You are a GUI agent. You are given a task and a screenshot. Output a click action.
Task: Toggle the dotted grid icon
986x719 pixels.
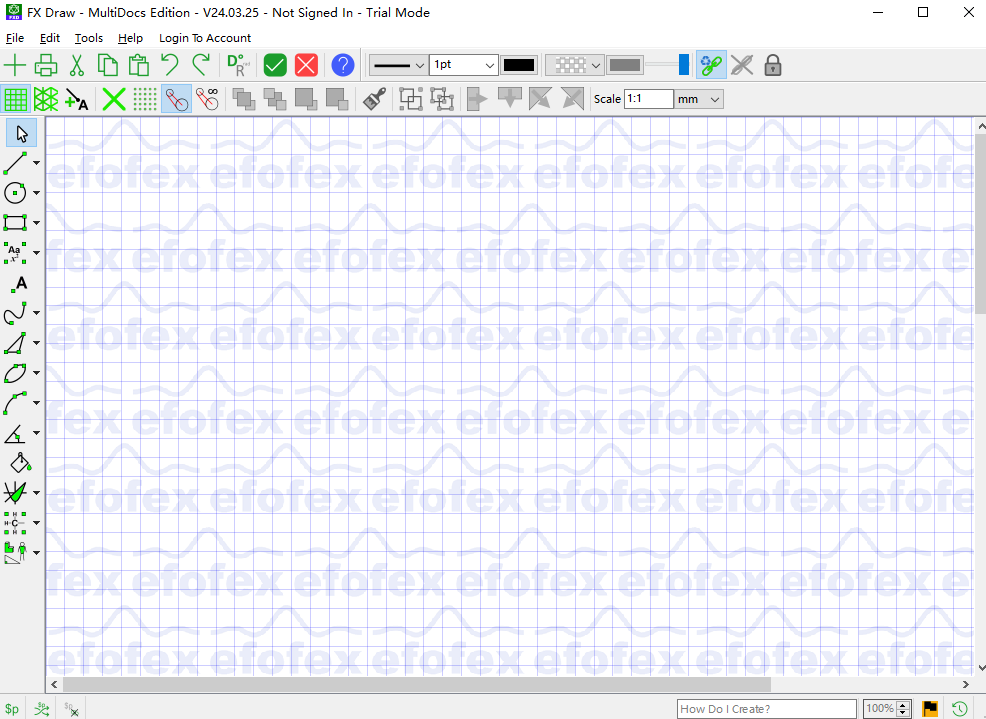[145, 99]
